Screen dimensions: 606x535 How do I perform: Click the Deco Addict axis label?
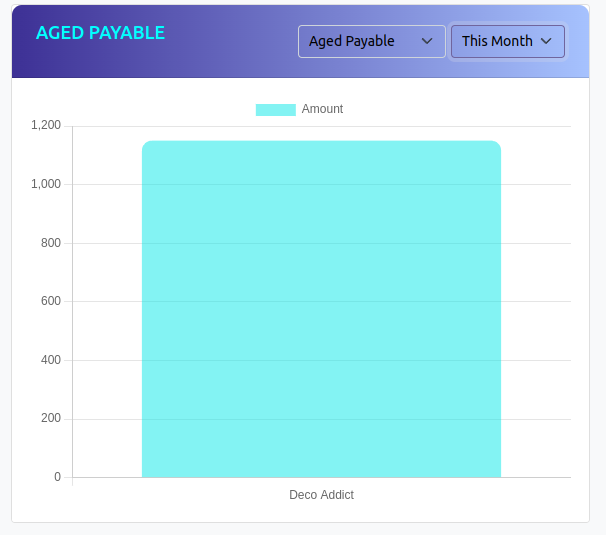[x=321, y=495]
